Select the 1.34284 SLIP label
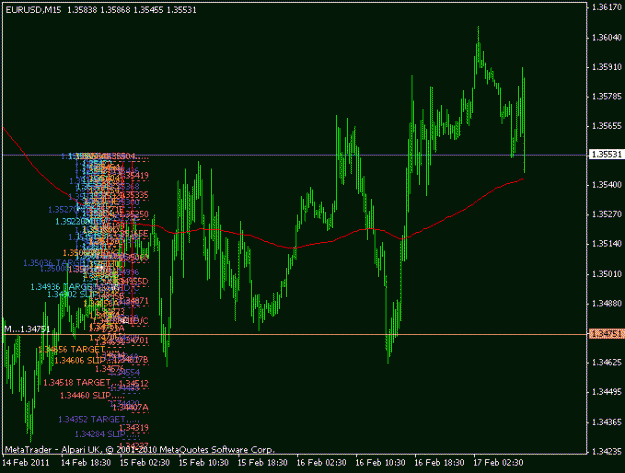 [x=100, y=434]
